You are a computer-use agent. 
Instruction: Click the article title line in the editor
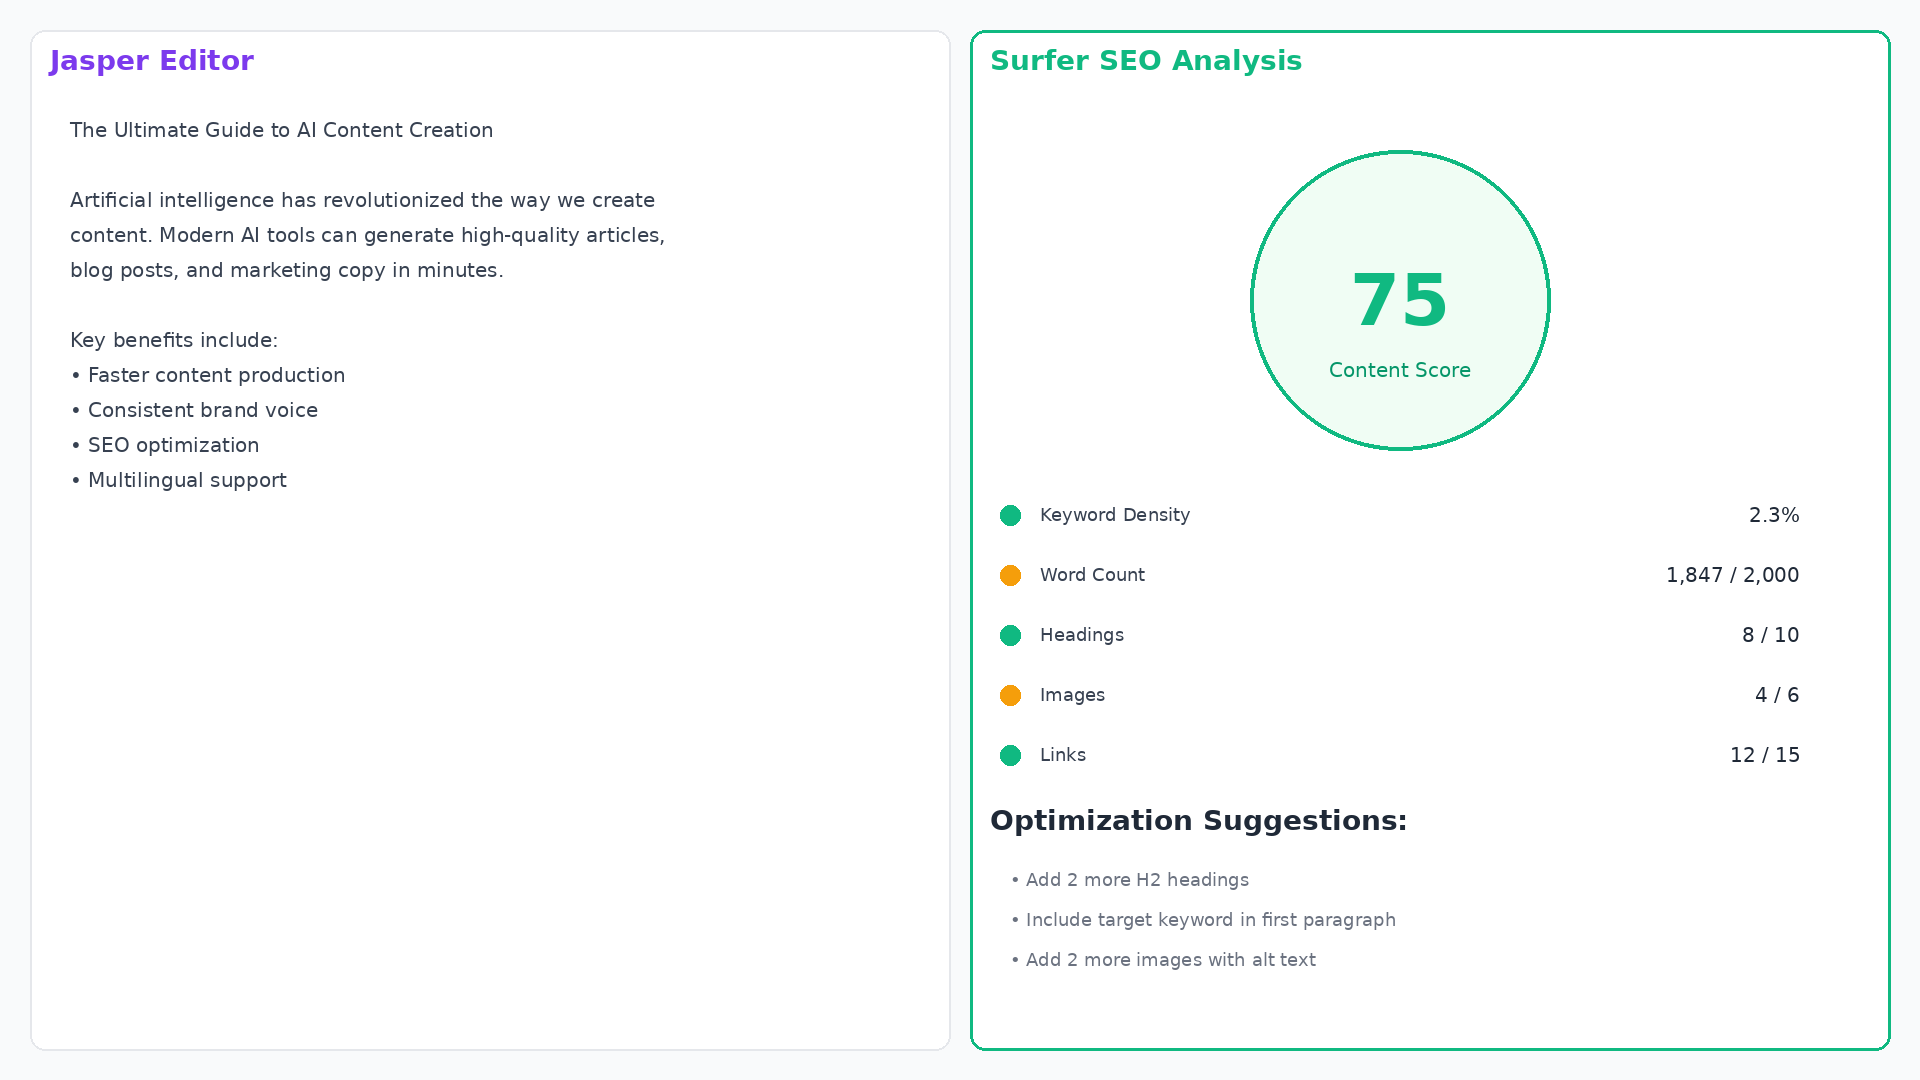(x=281, y=130)
